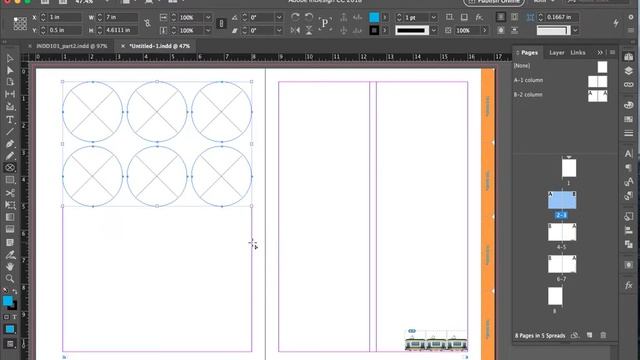Select the Zoom tool magnifier
Screen dimensions: 640x360
coord(10,279)
